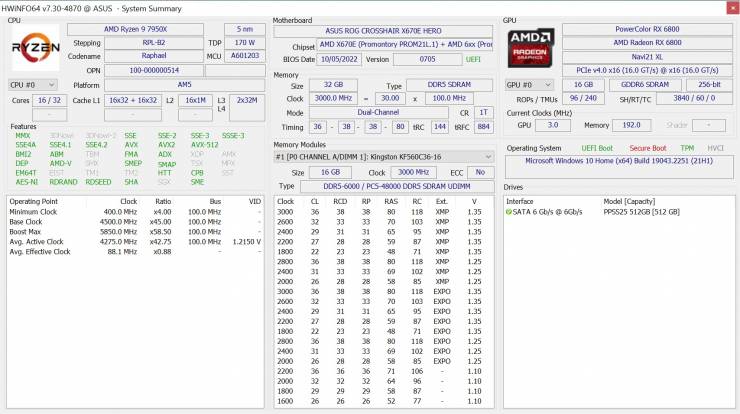The width and height of the screenshot is (740, 414).
Task: Select the TDP value 170 W
Action: (x=244, y=43)
